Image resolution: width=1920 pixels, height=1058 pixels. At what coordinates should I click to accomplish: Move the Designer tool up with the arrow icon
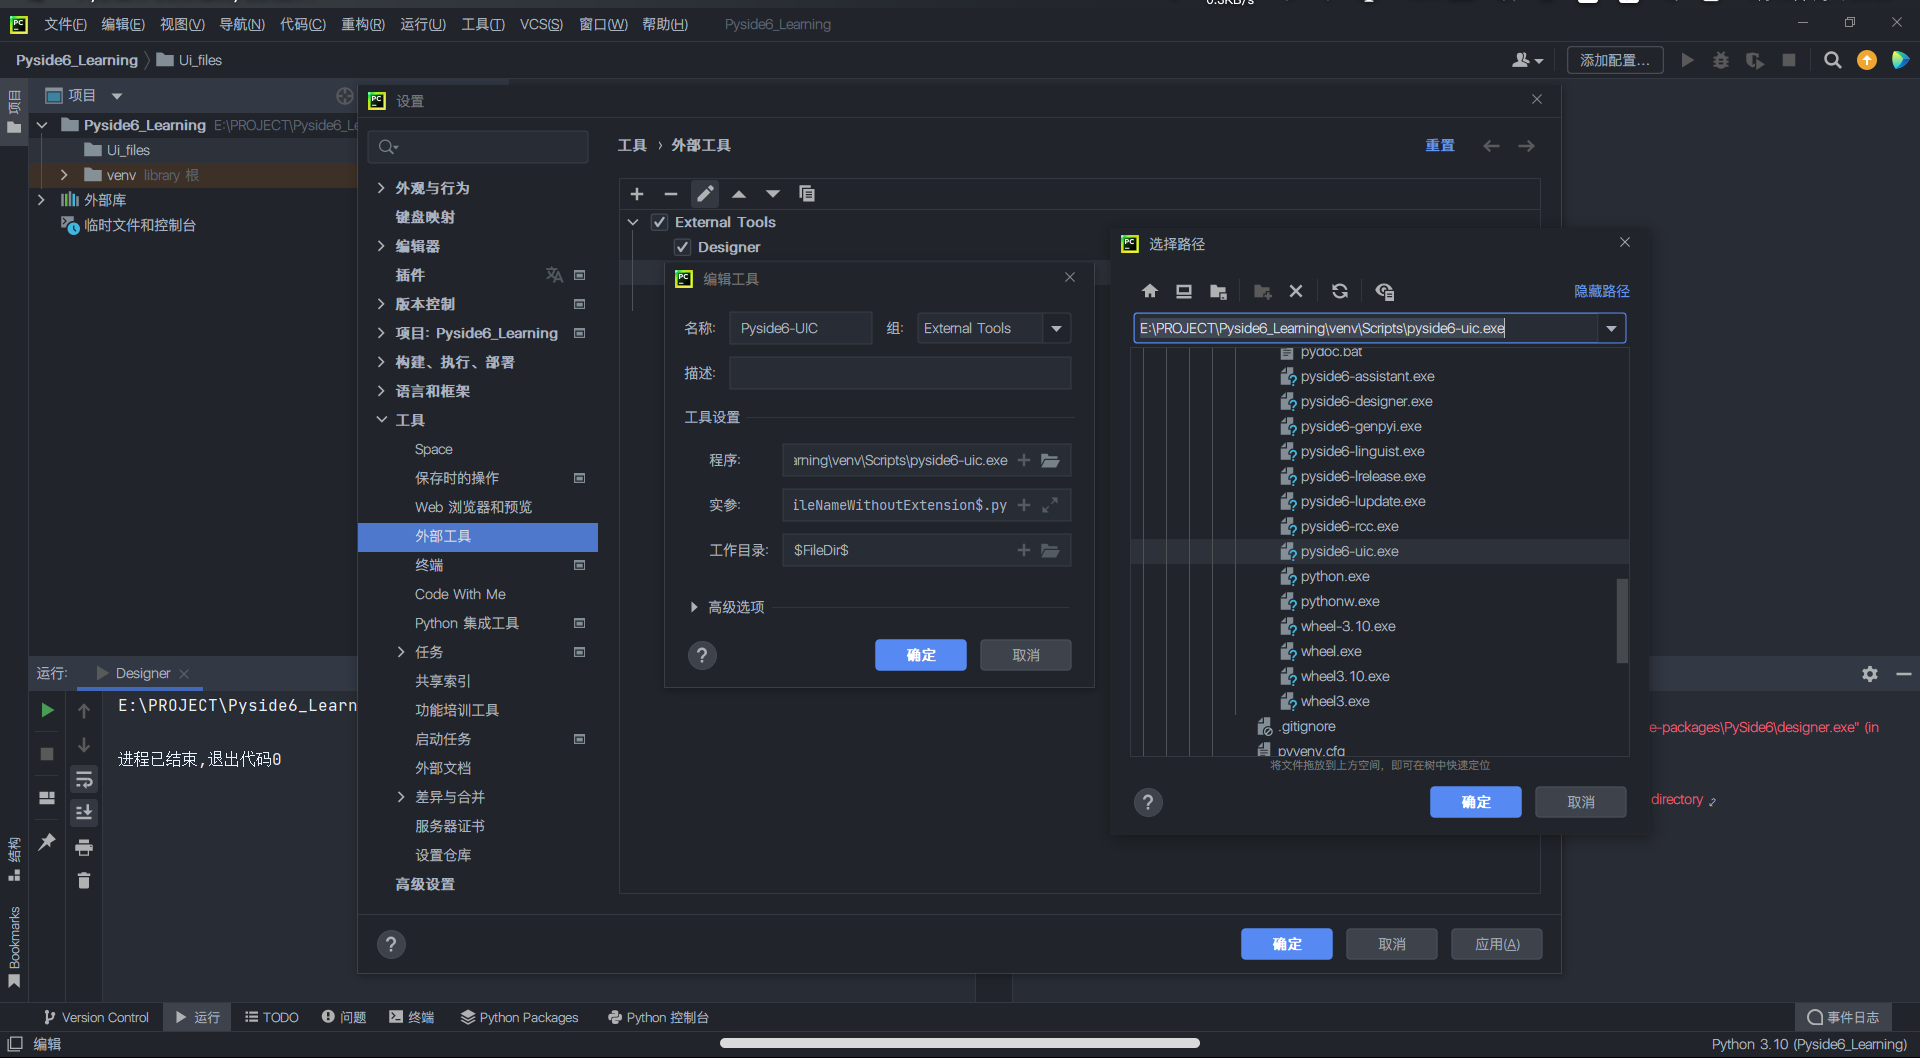click(x=739, y=194)
